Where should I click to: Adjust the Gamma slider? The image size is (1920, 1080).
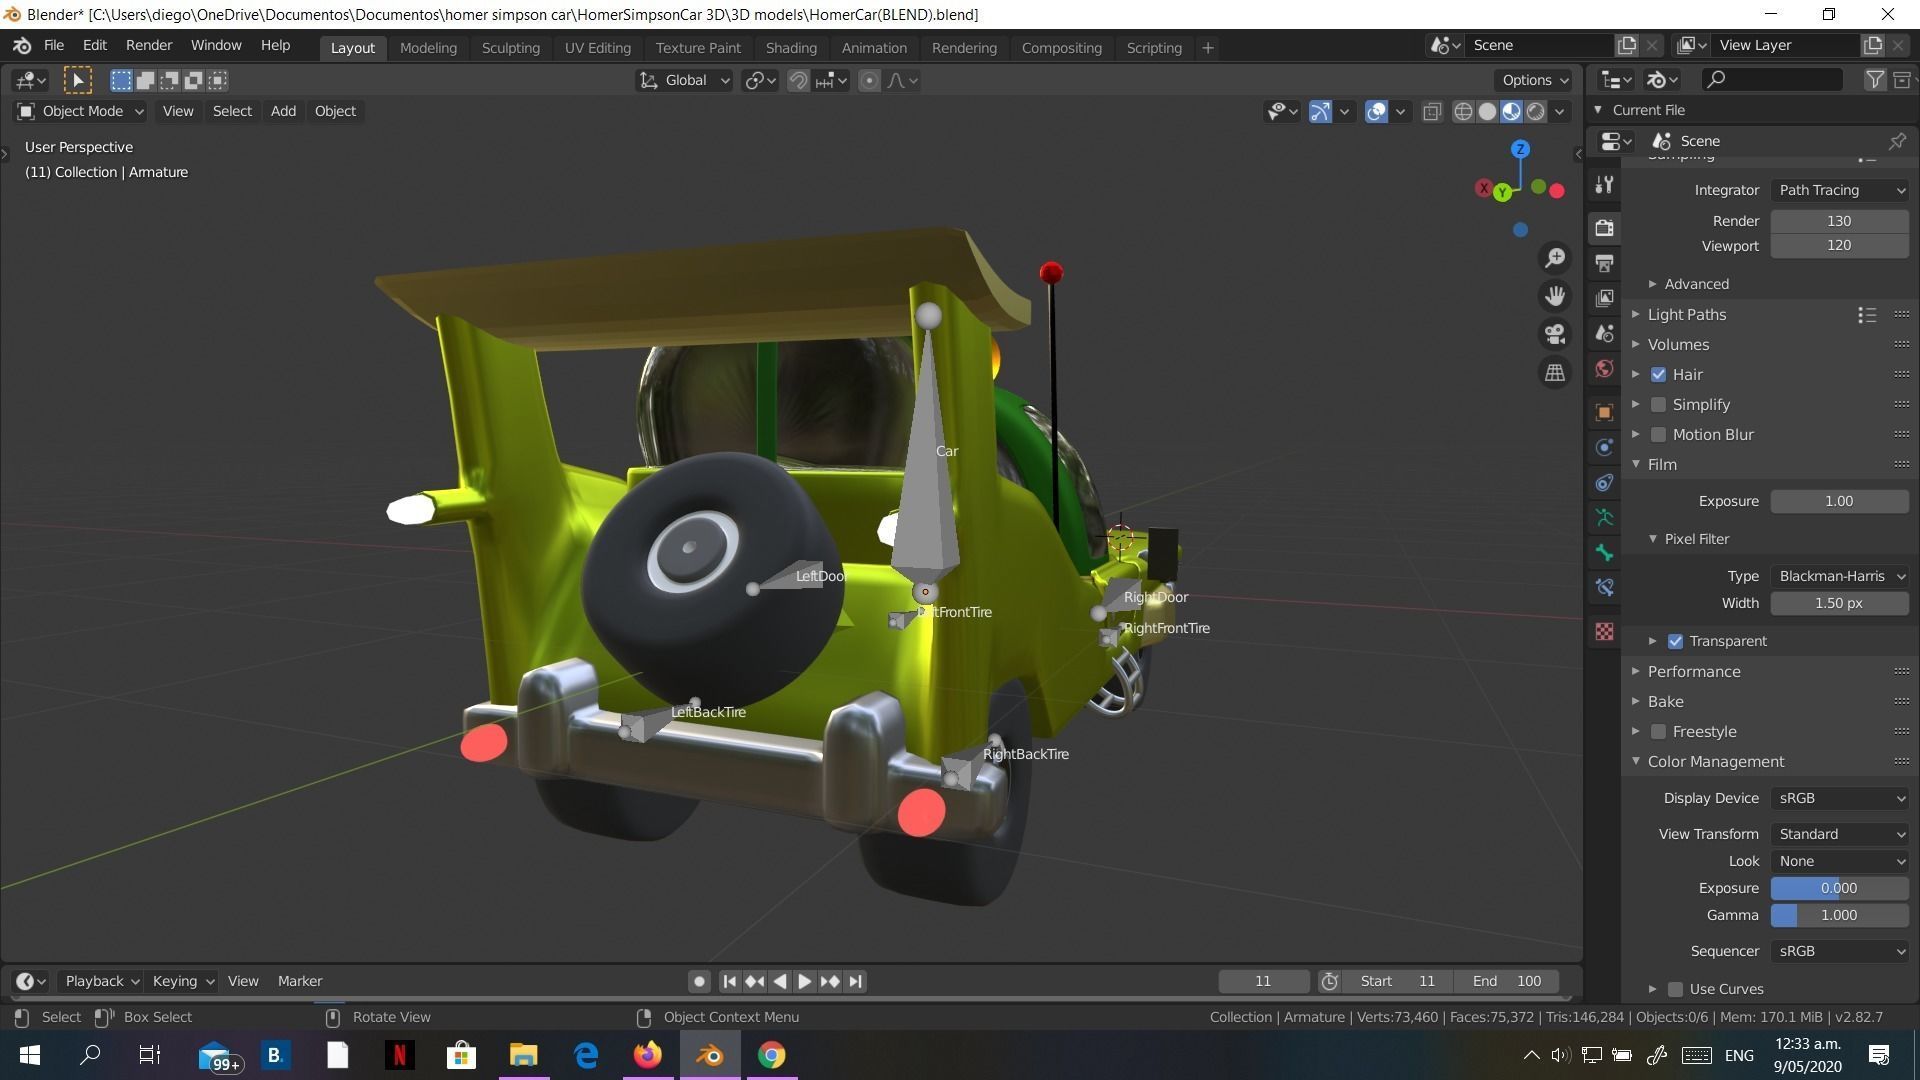[1840, 915]
